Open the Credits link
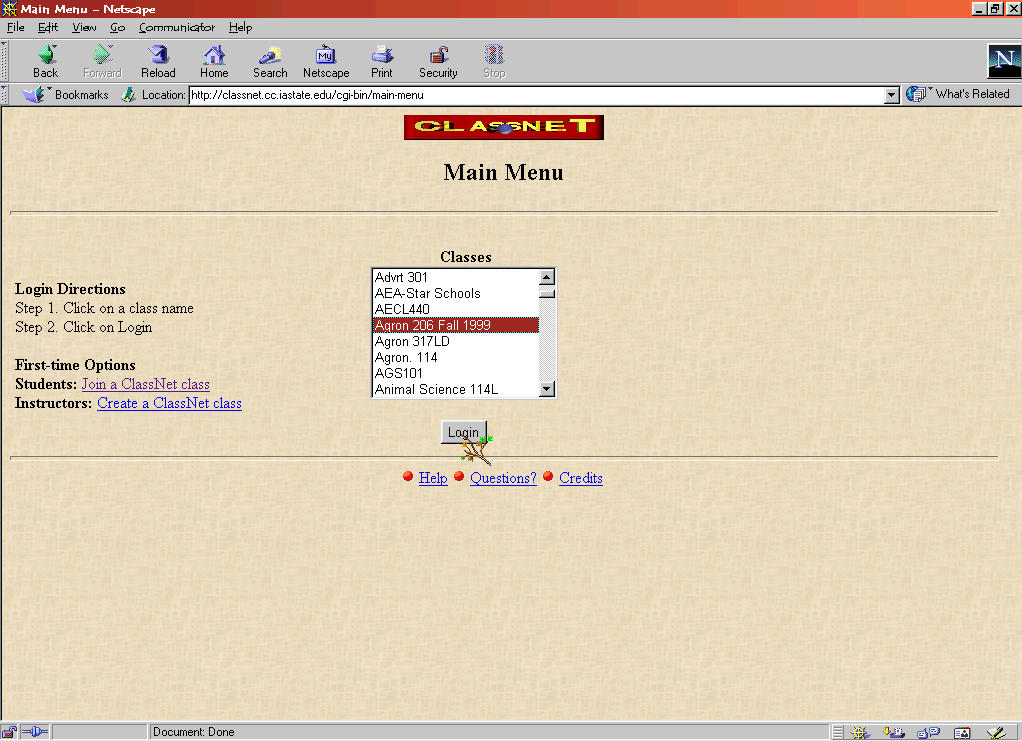 tap(581, 478)
